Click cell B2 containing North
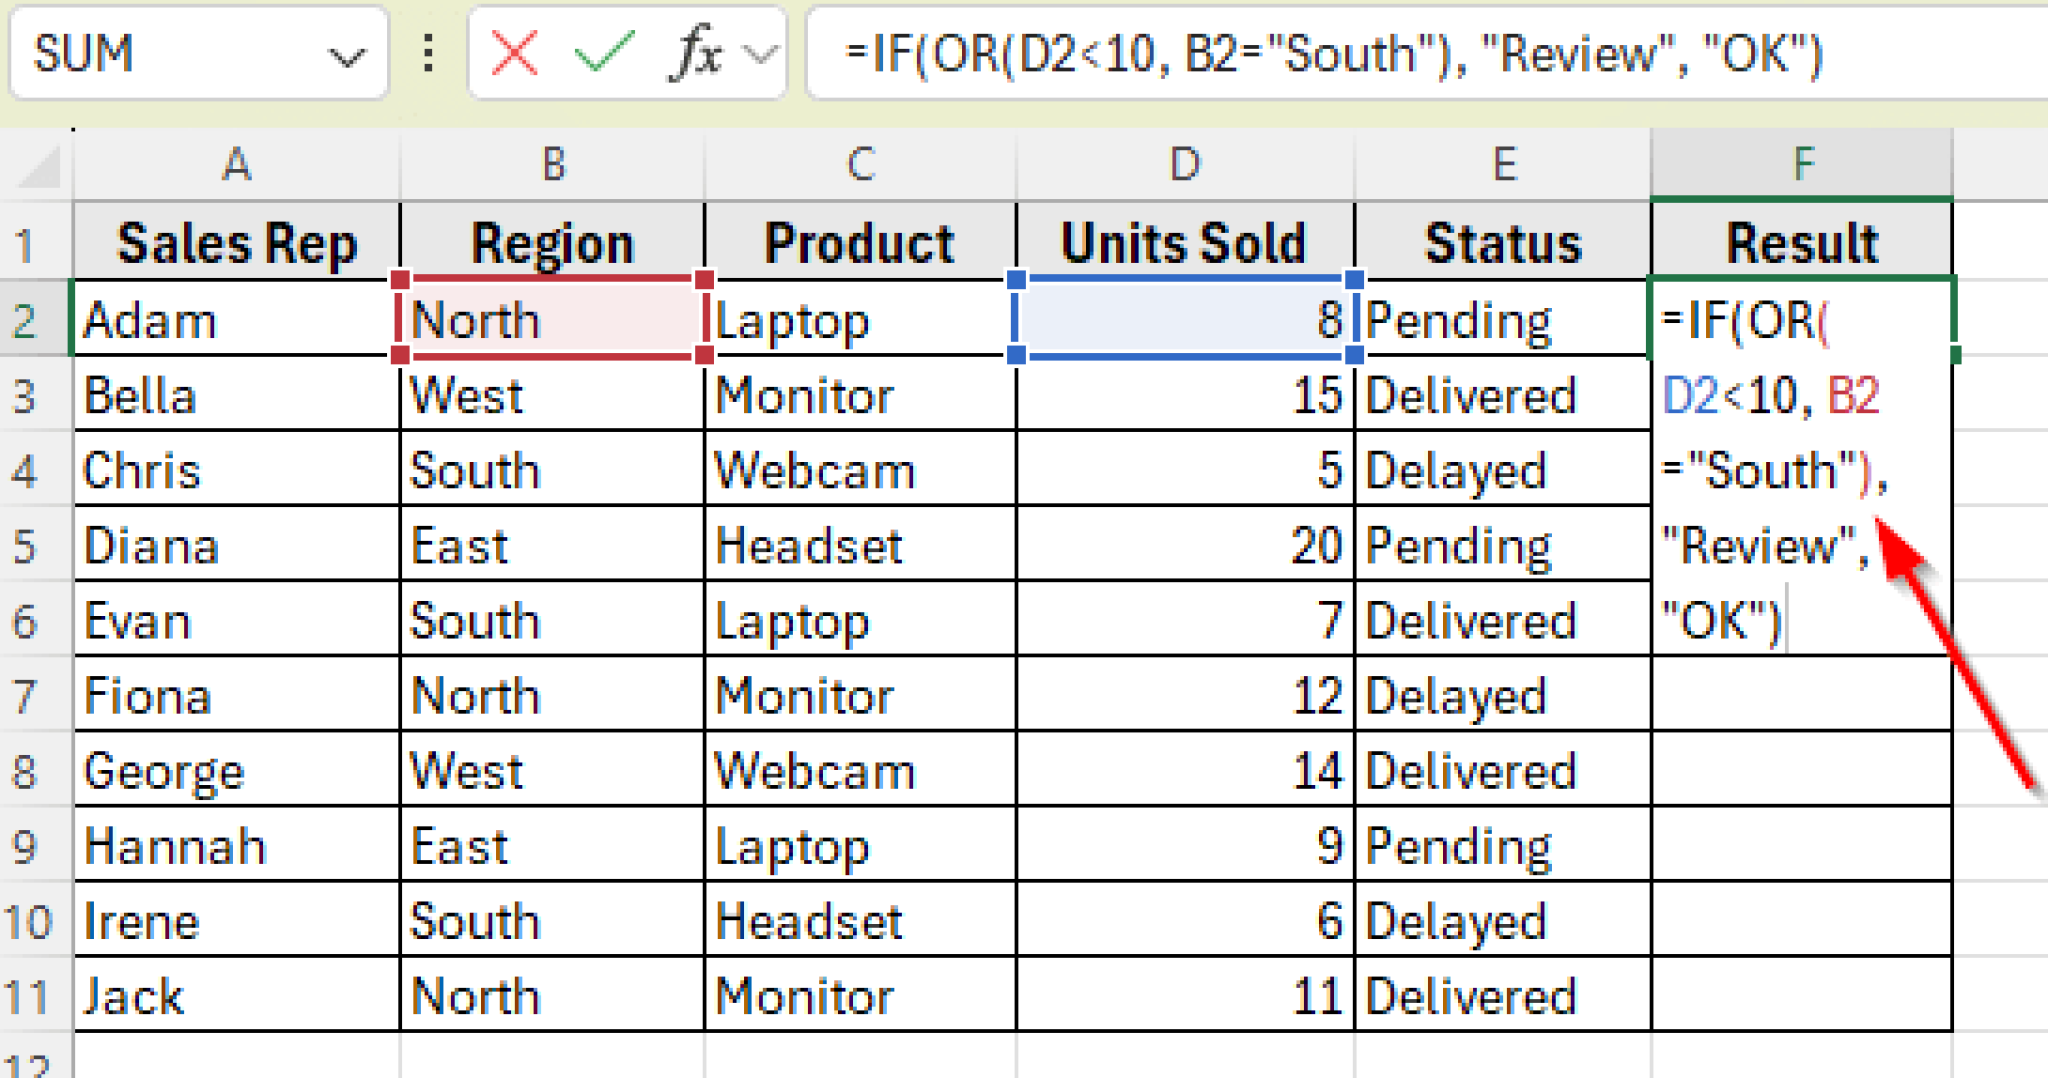2048x1078 pixels. pyautogui.click(x=552, y=320)
